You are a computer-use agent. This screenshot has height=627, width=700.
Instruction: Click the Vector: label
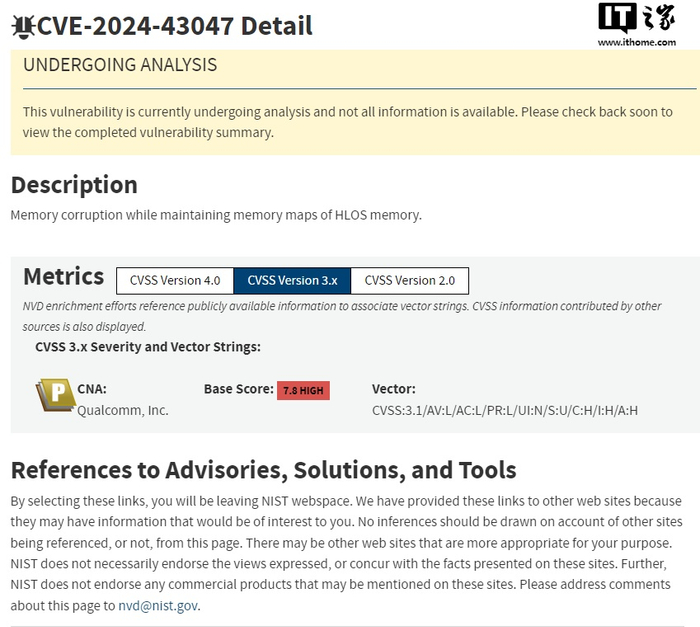[x=393, y=389]
